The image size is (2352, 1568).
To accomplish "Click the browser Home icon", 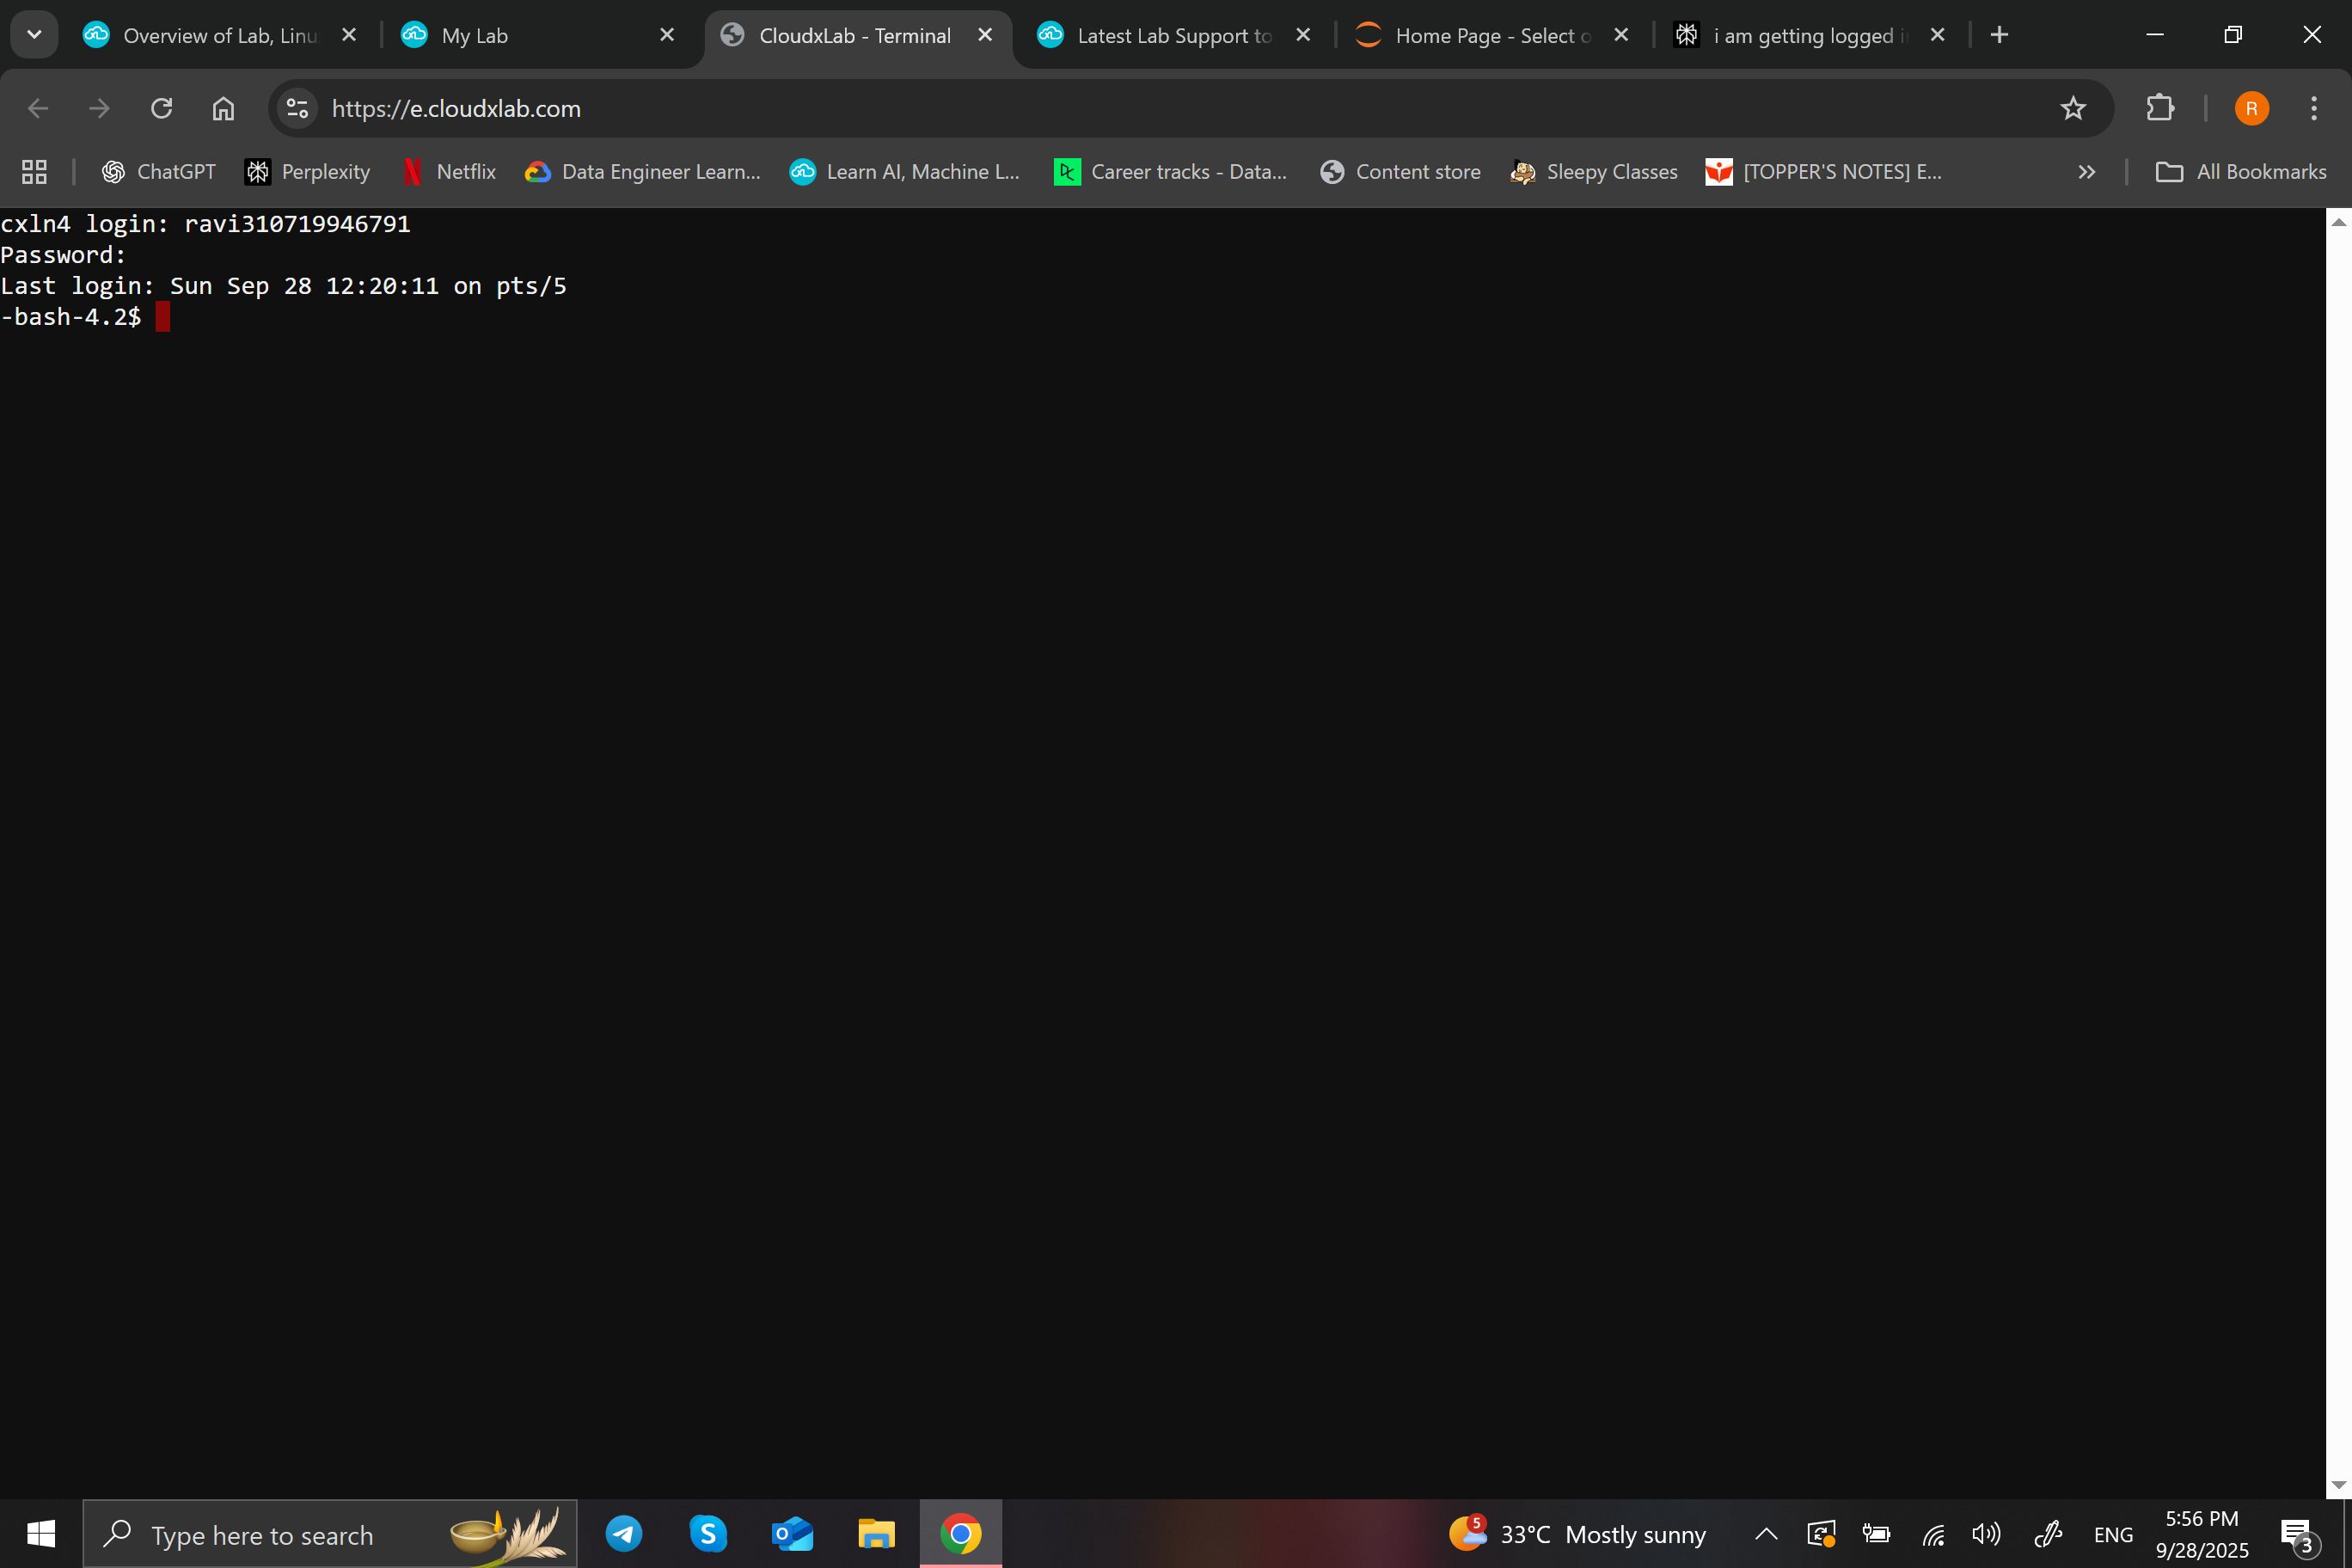I will click(223, 108).
